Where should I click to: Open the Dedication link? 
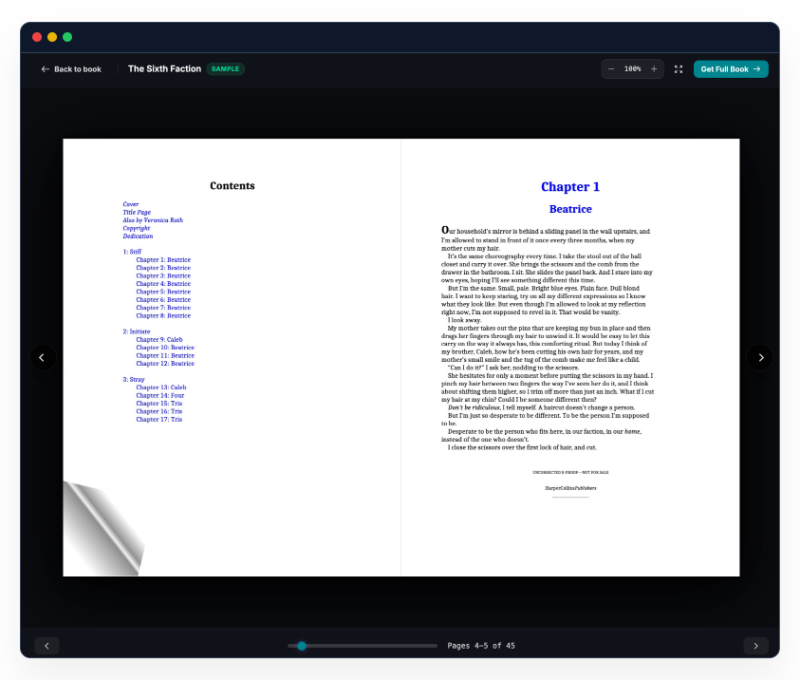tap(138, 236)
